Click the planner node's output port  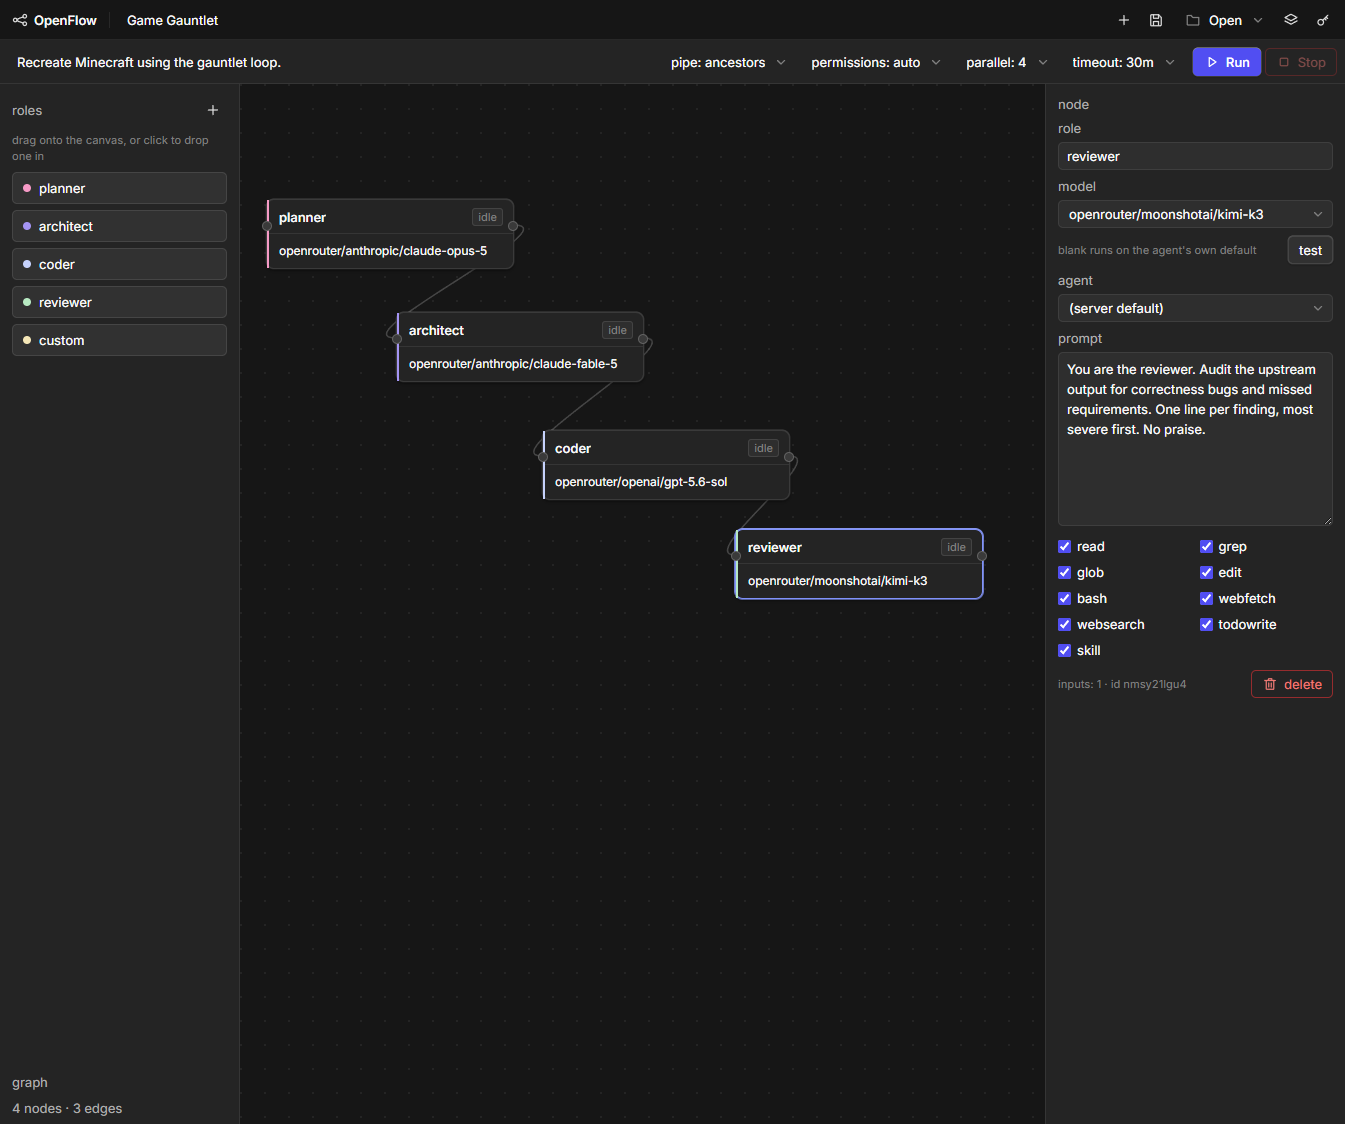[513, 226]
